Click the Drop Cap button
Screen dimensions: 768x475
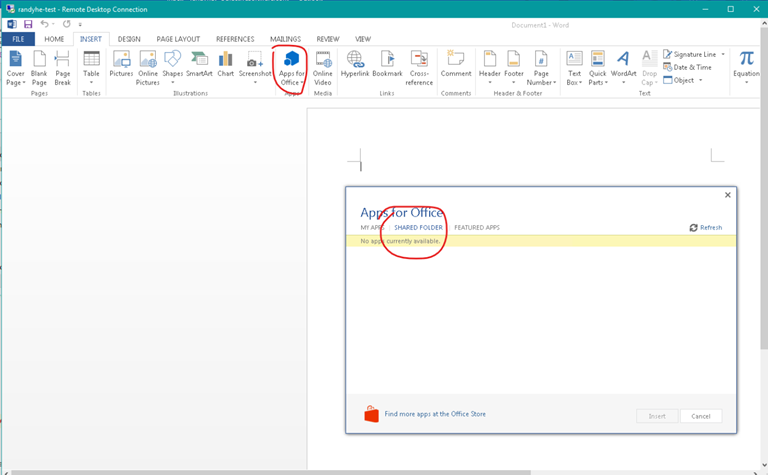[x=649, y=68]
